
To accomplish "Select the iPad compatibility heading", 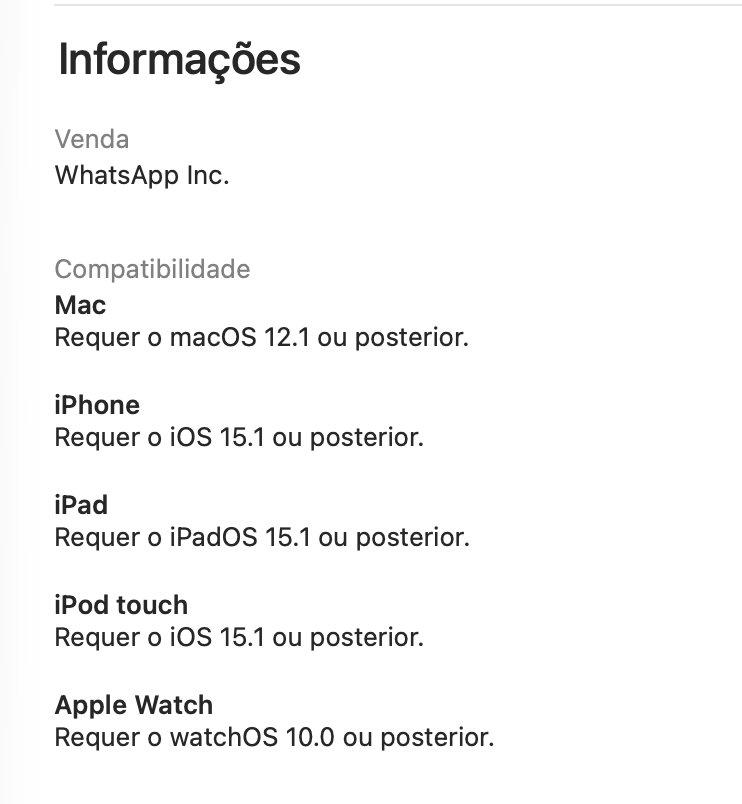I will point(81,505).
